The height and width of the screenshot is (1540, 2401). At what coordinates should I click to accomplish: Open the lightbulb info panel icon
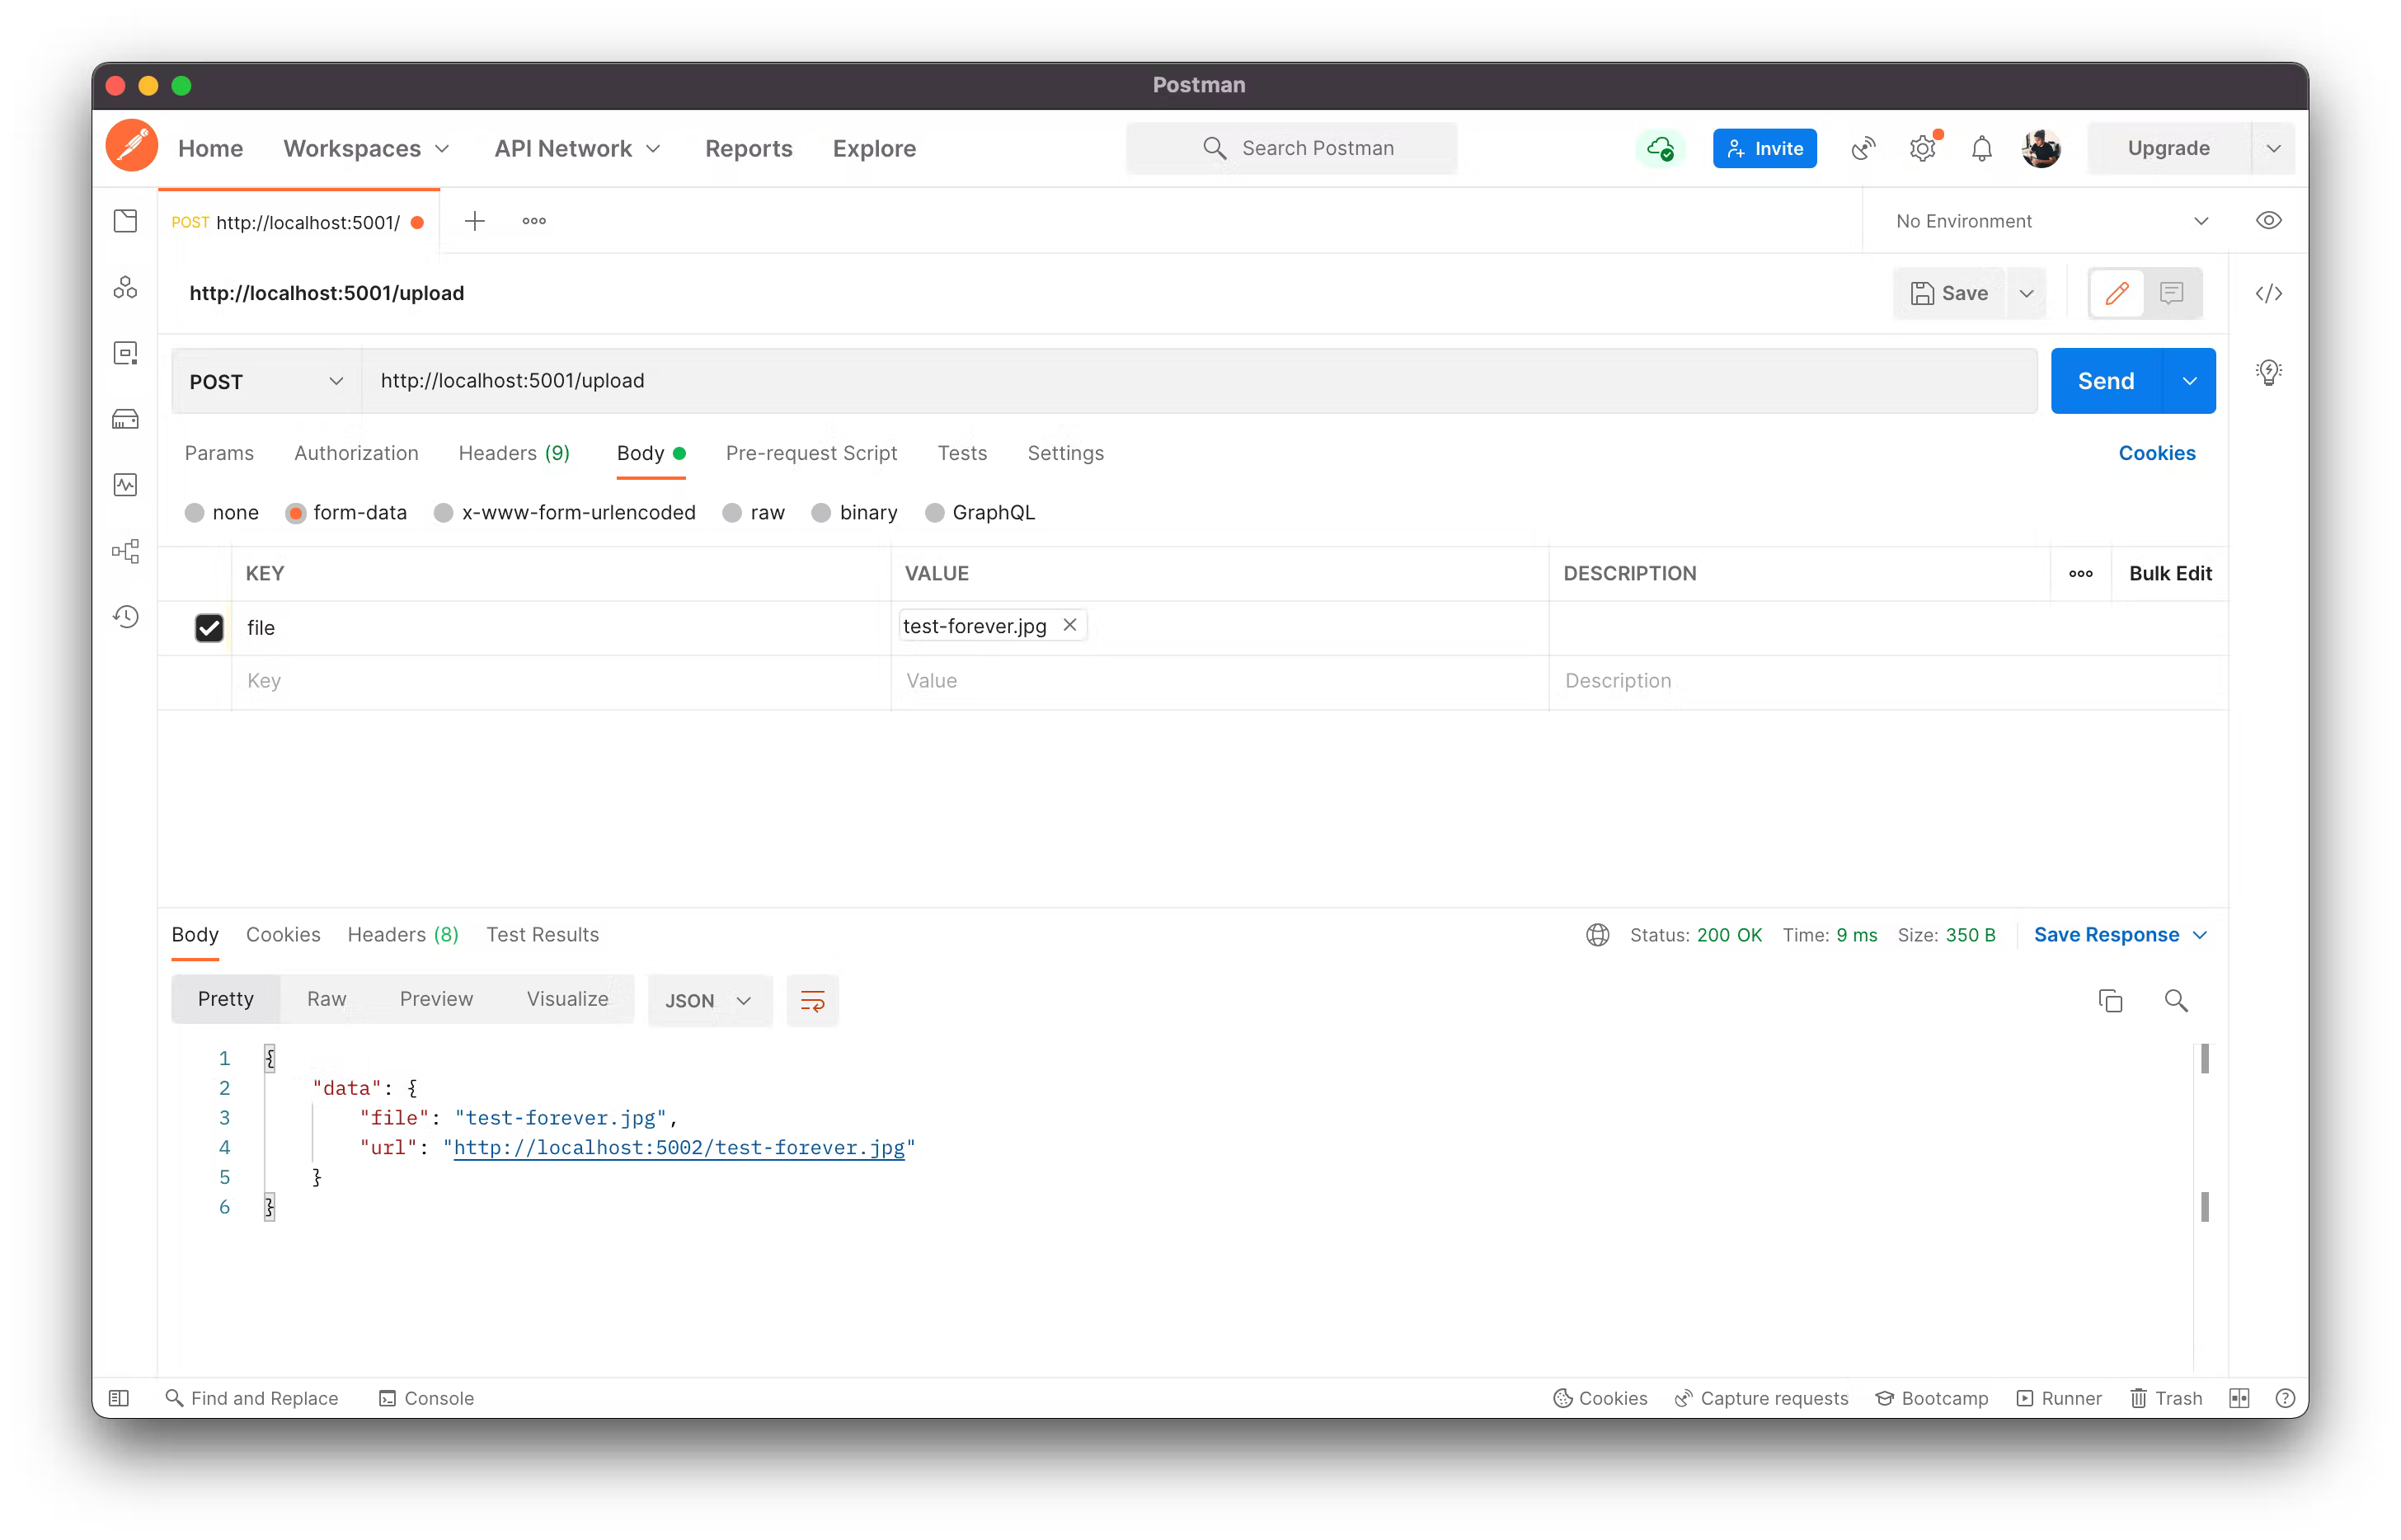click(x=2268, y=373)
